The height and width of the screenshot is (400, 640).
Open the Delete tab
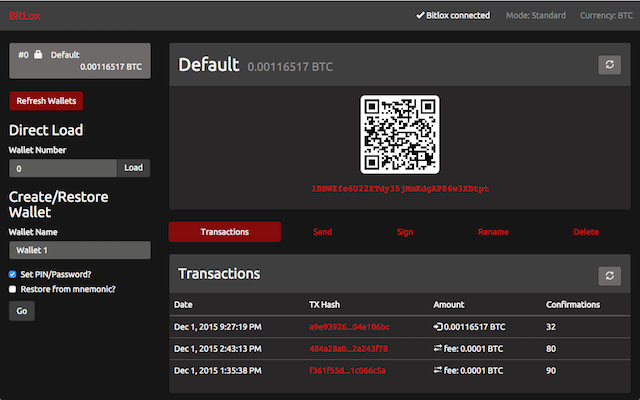[586, 232]
